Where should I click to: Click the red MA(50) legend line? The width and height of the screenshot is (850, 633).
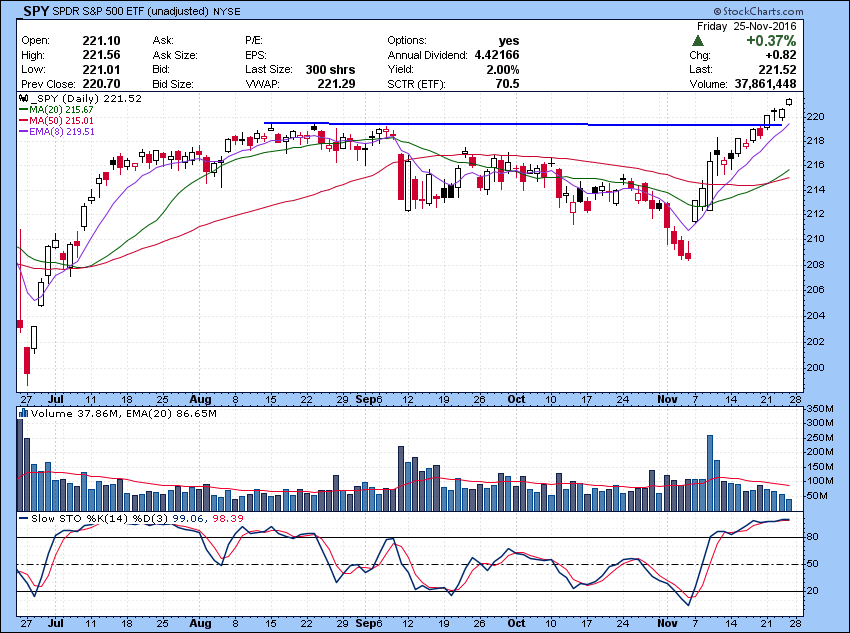pos(23,120)
